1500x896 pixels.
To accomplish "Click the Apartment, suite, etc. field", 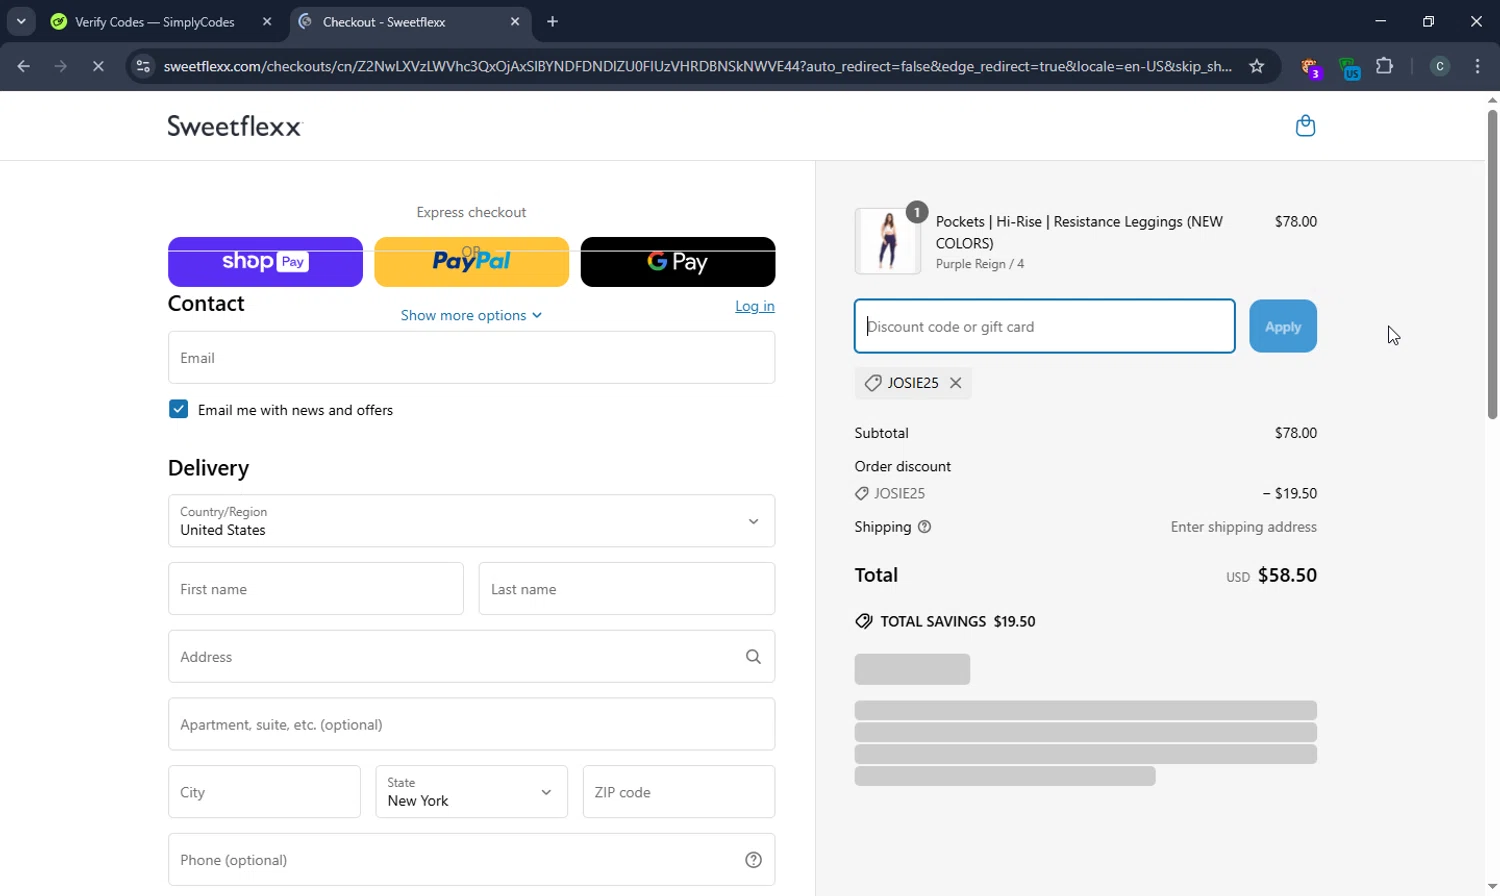I will coord(471,724).
